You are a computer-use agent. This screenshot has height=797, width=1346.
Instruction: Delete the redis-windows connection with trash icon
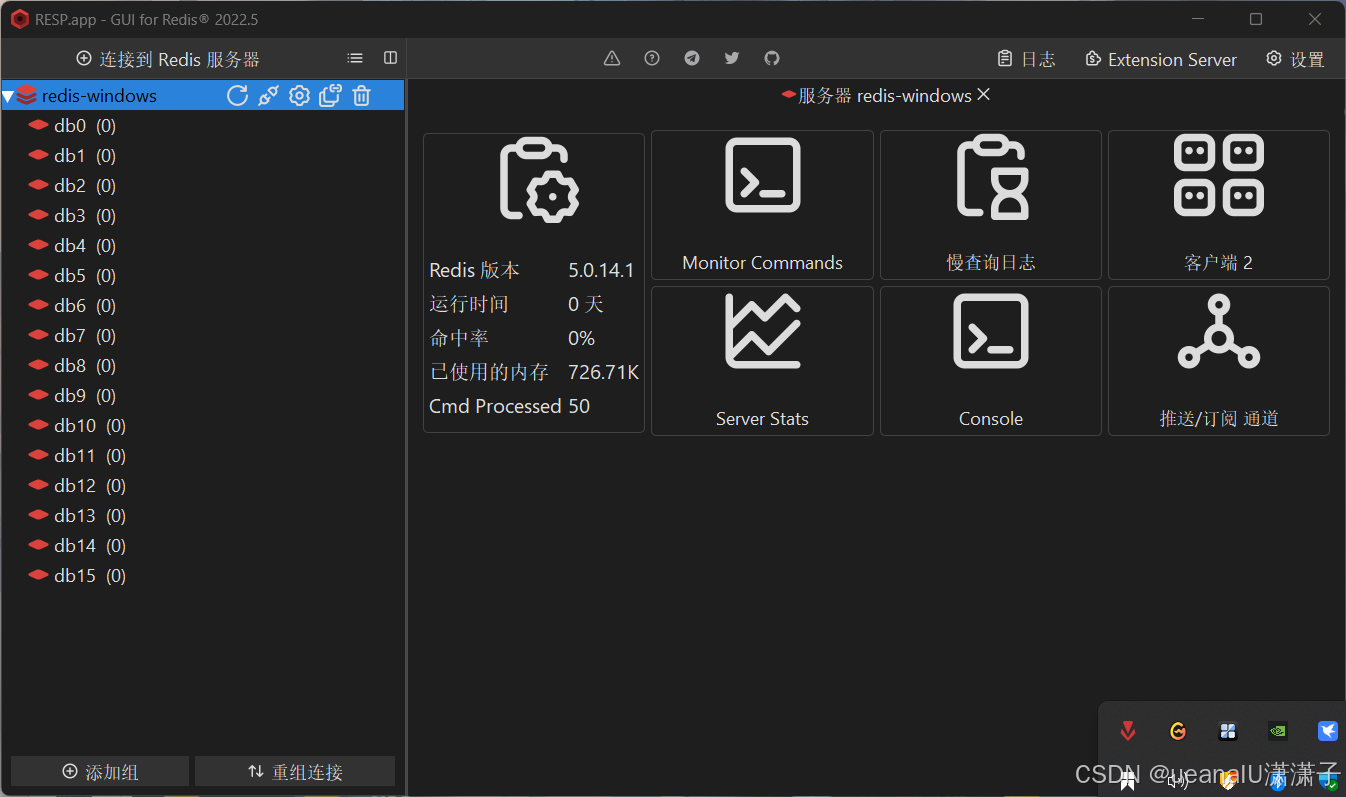pyautogui.click(x=362, y=96)
